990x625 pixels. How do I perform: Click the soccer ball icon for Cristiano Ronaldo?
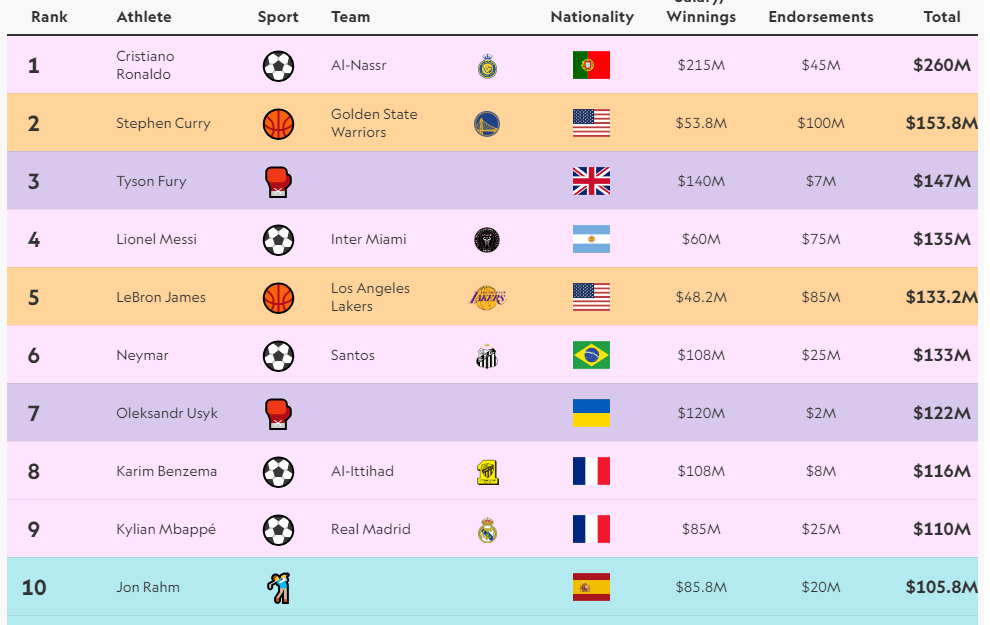point(278,66)
